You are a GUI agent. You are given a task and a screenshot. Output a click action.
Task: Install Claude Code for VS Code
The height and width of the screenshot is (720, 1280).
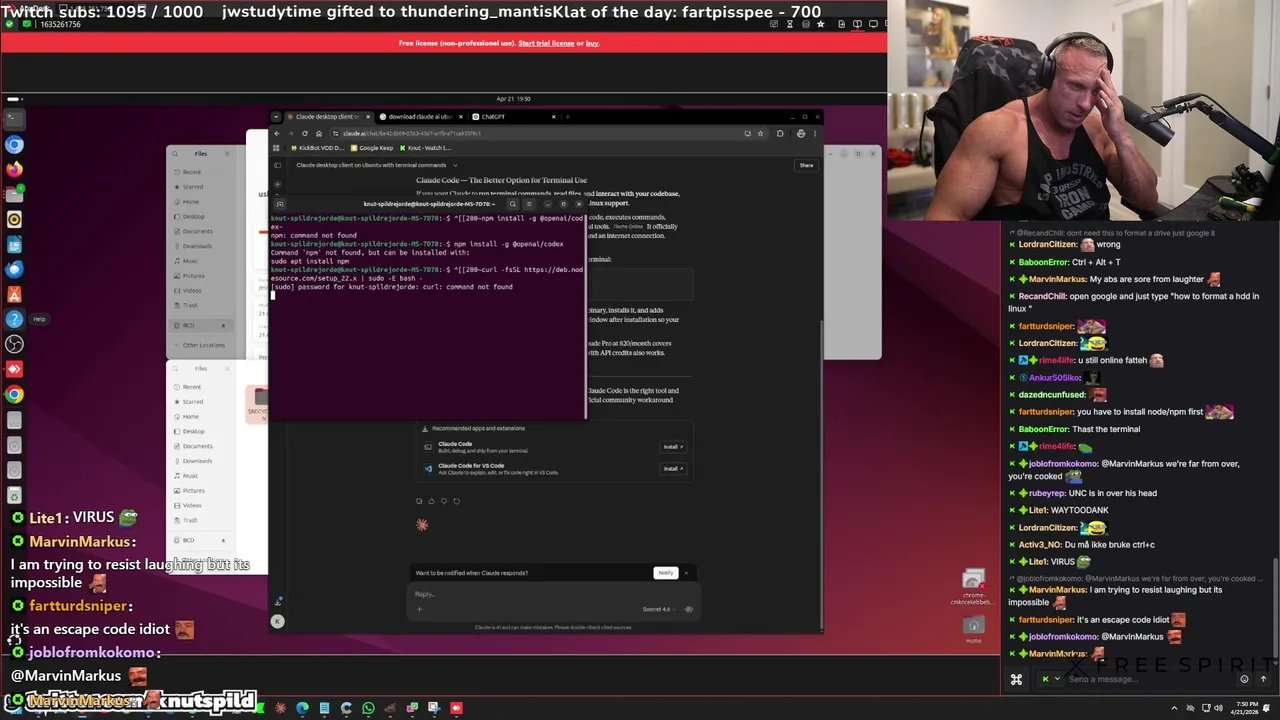coord(673,469)
